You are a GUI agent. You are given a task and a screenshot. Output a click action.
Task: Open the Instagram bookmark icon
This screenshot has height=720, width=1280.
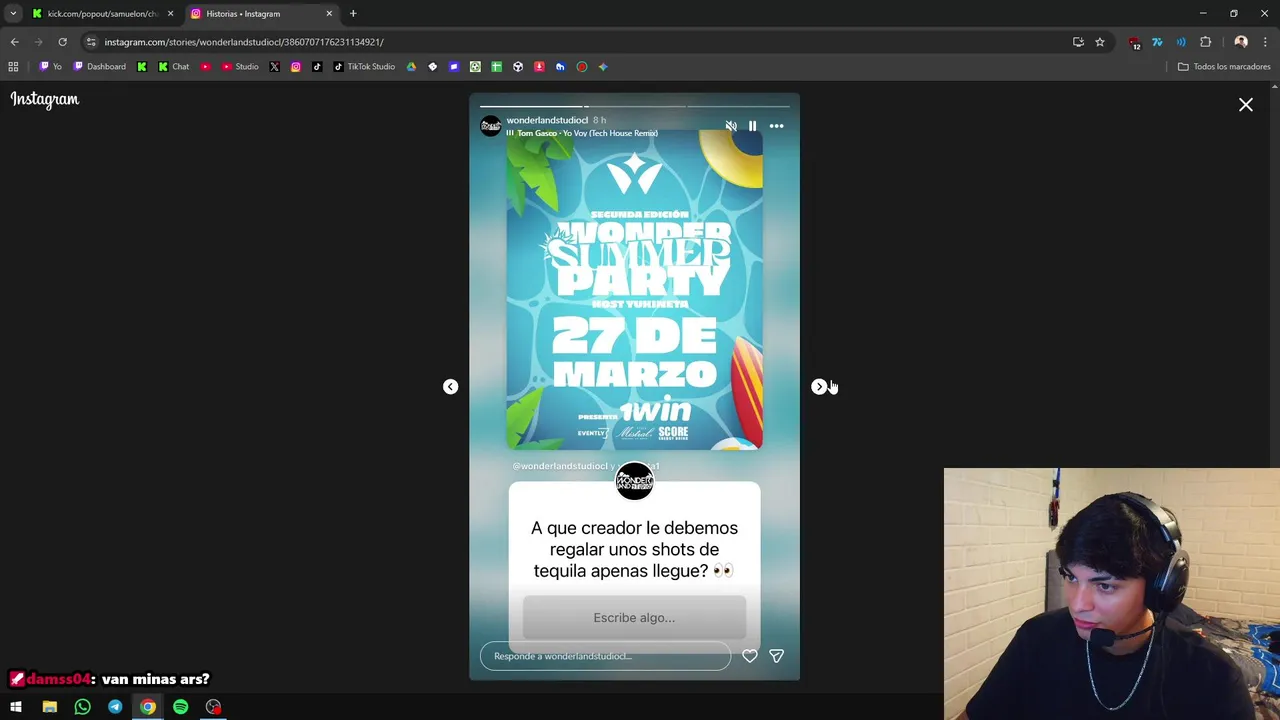(x=296, y=67)
